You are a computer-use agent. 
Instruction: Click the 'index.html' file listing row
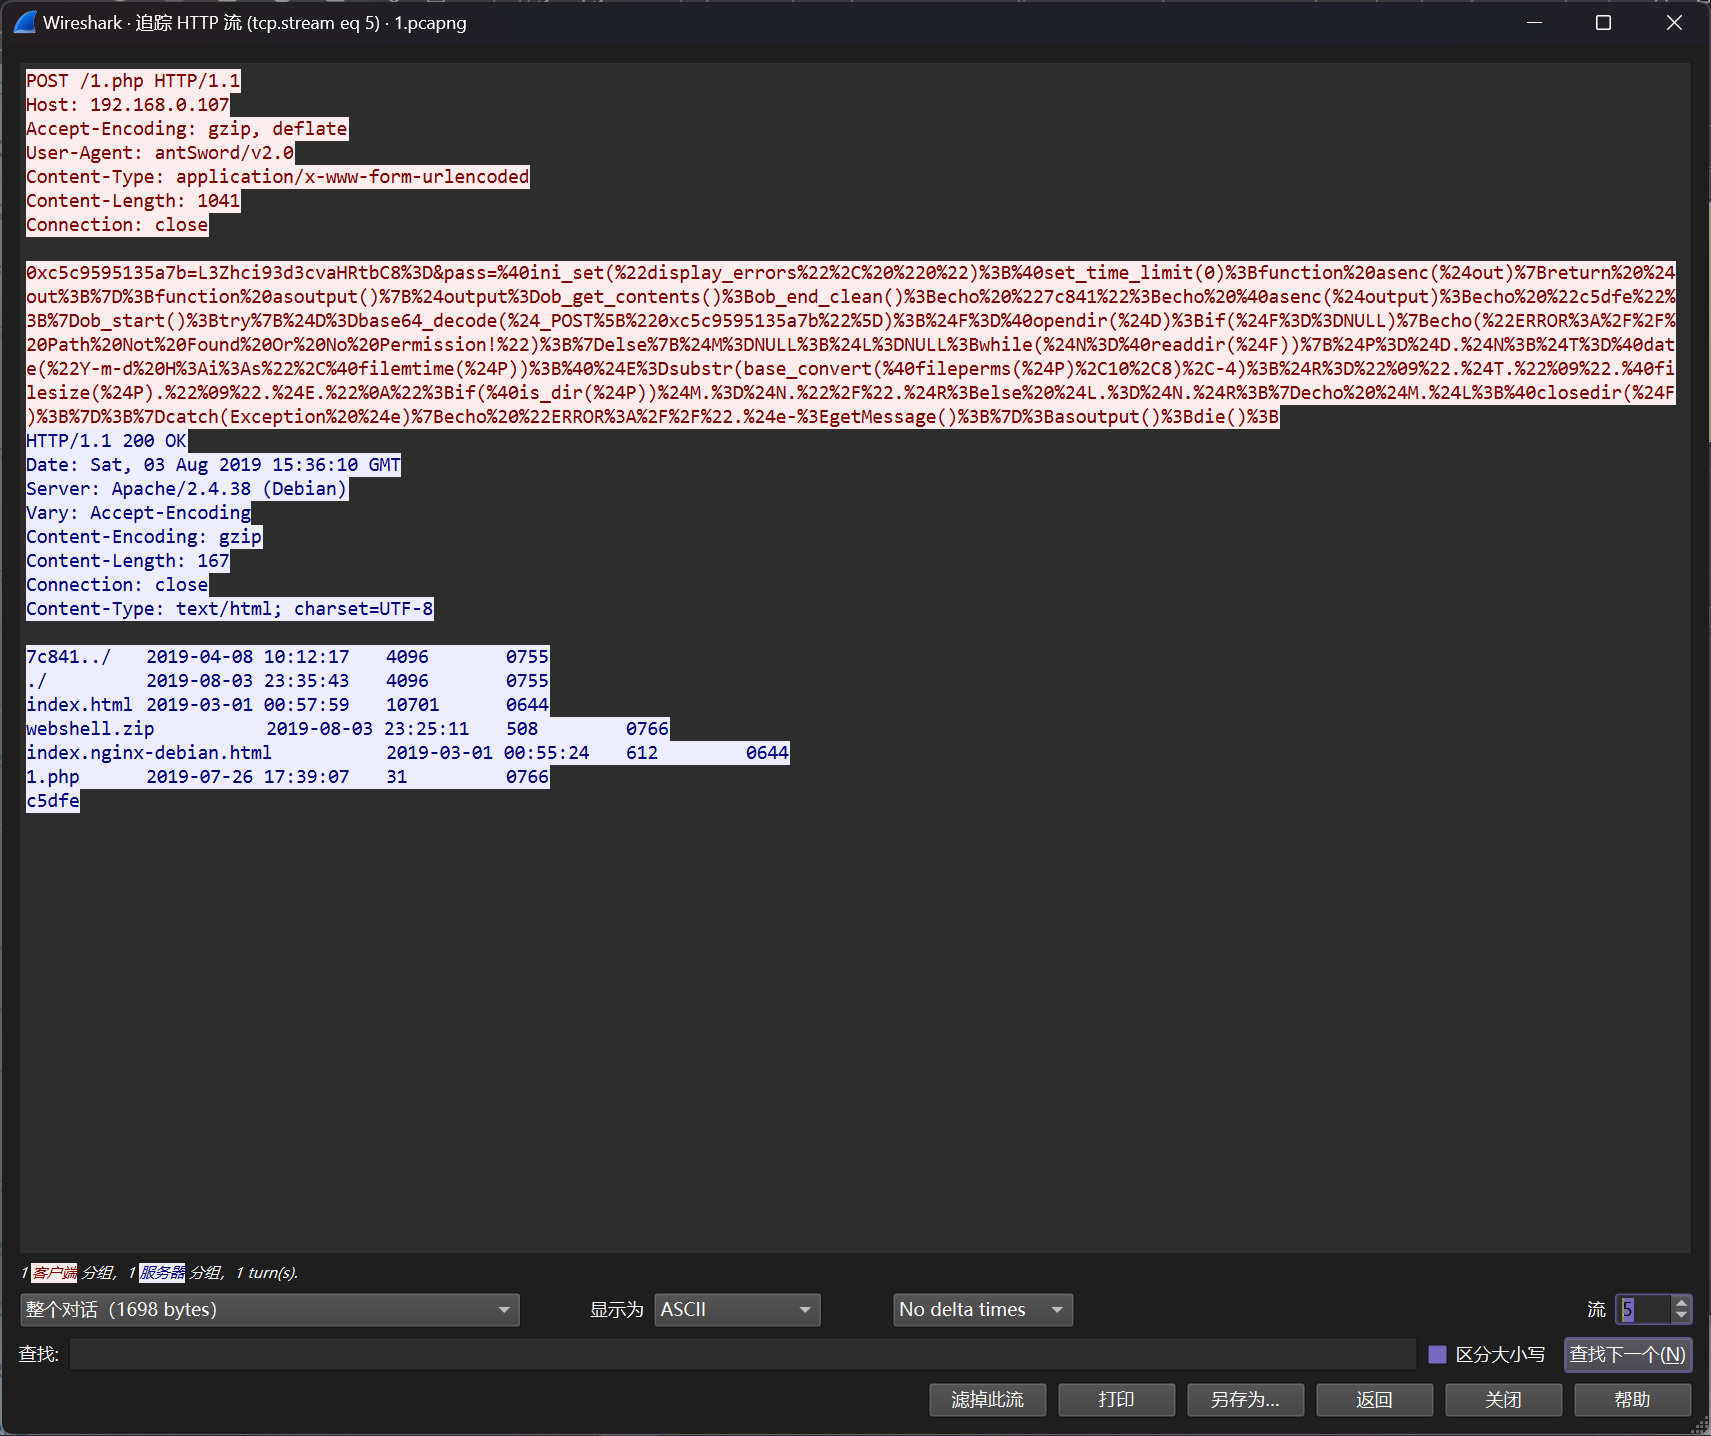point(288,705)
